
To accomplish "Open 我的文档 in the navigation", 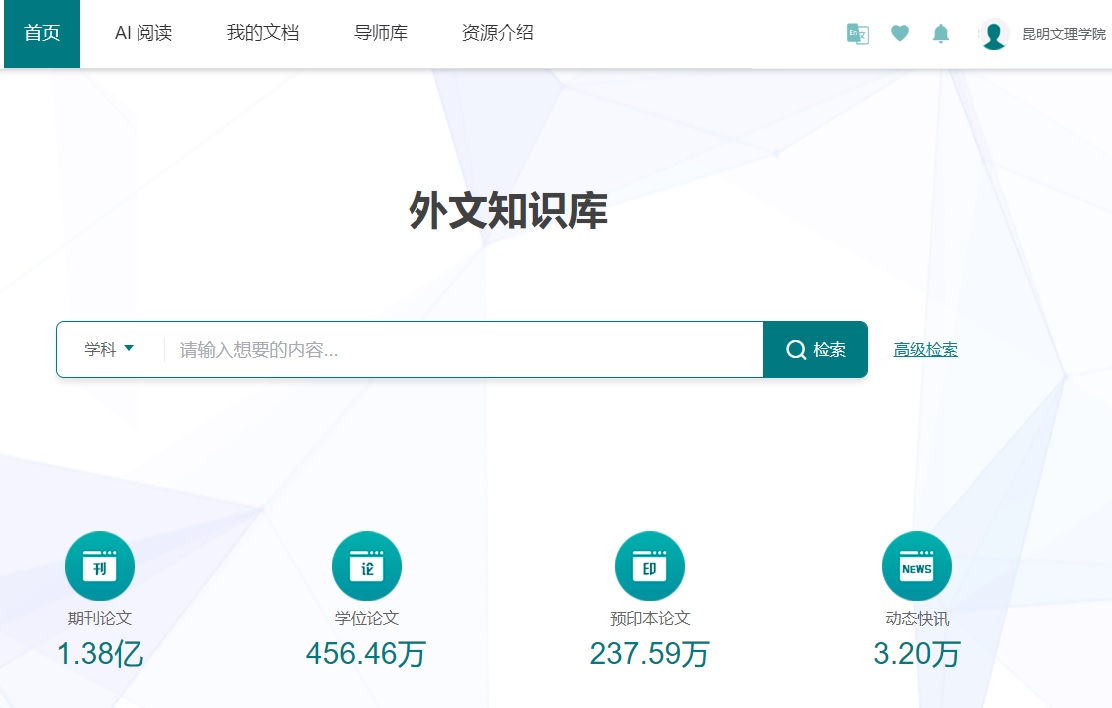I will pyautogui.click(x=263, y=33).
